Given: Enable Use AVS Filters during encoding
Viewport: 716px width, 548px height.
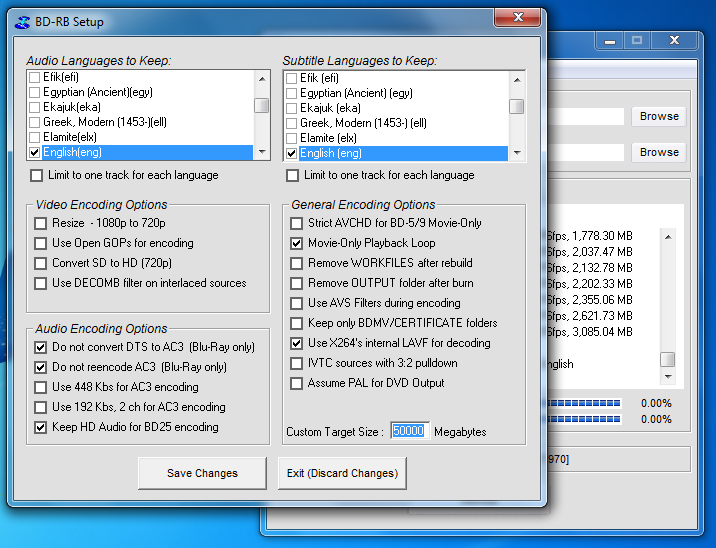Looking at the screenshot, I should 296,303.
